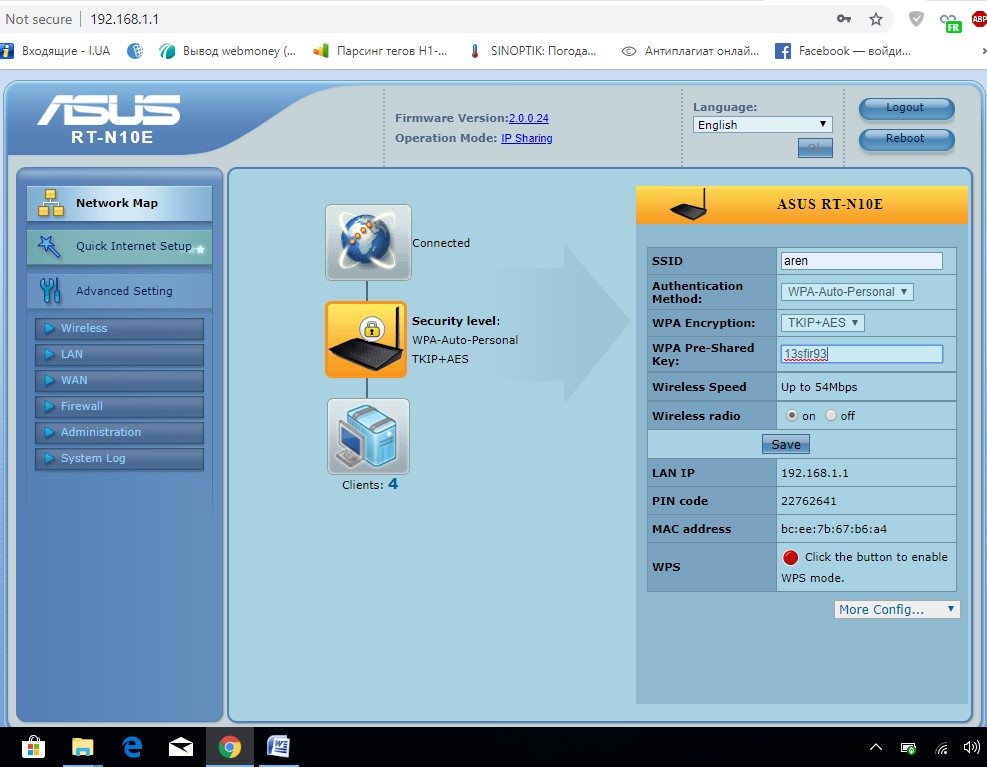Expand the LAN menu
The image size is (987, 767).
click(x=120, y=354)
